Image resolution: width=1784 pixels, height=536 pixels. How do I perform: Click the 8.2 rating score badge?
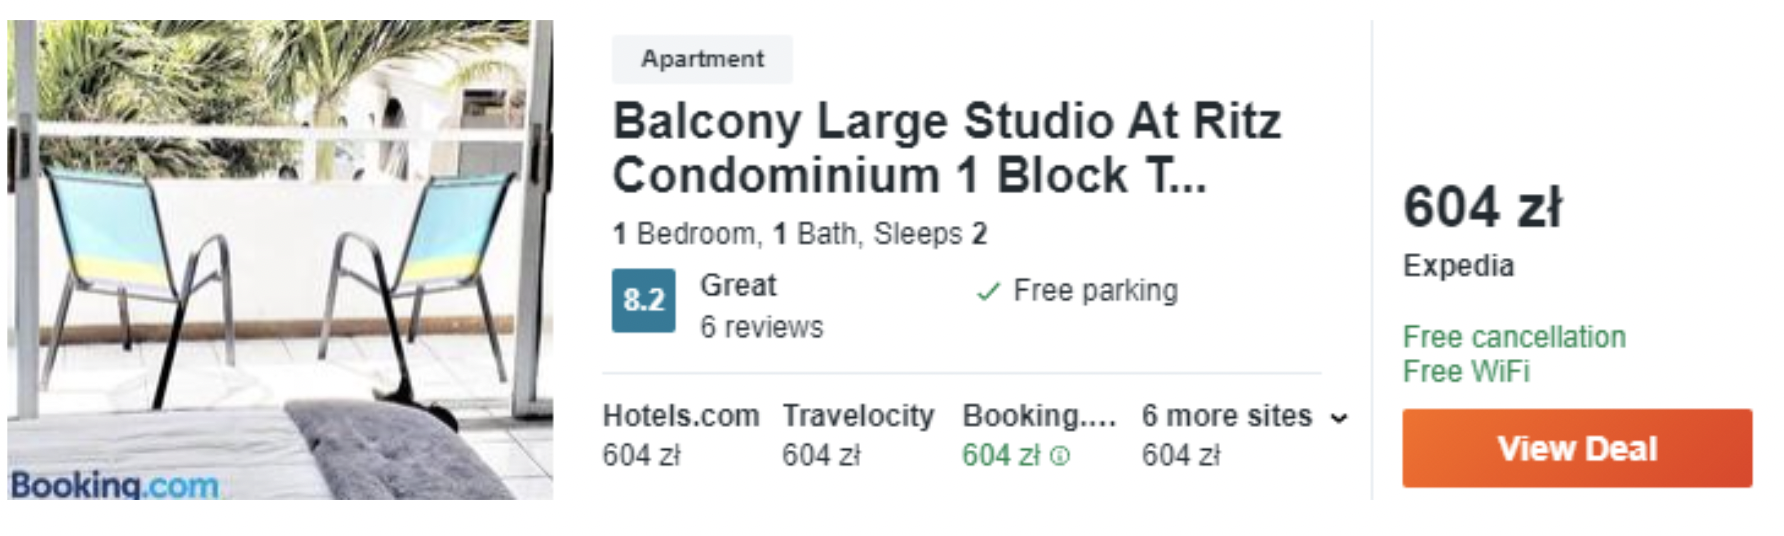click(x=643, y=300)
